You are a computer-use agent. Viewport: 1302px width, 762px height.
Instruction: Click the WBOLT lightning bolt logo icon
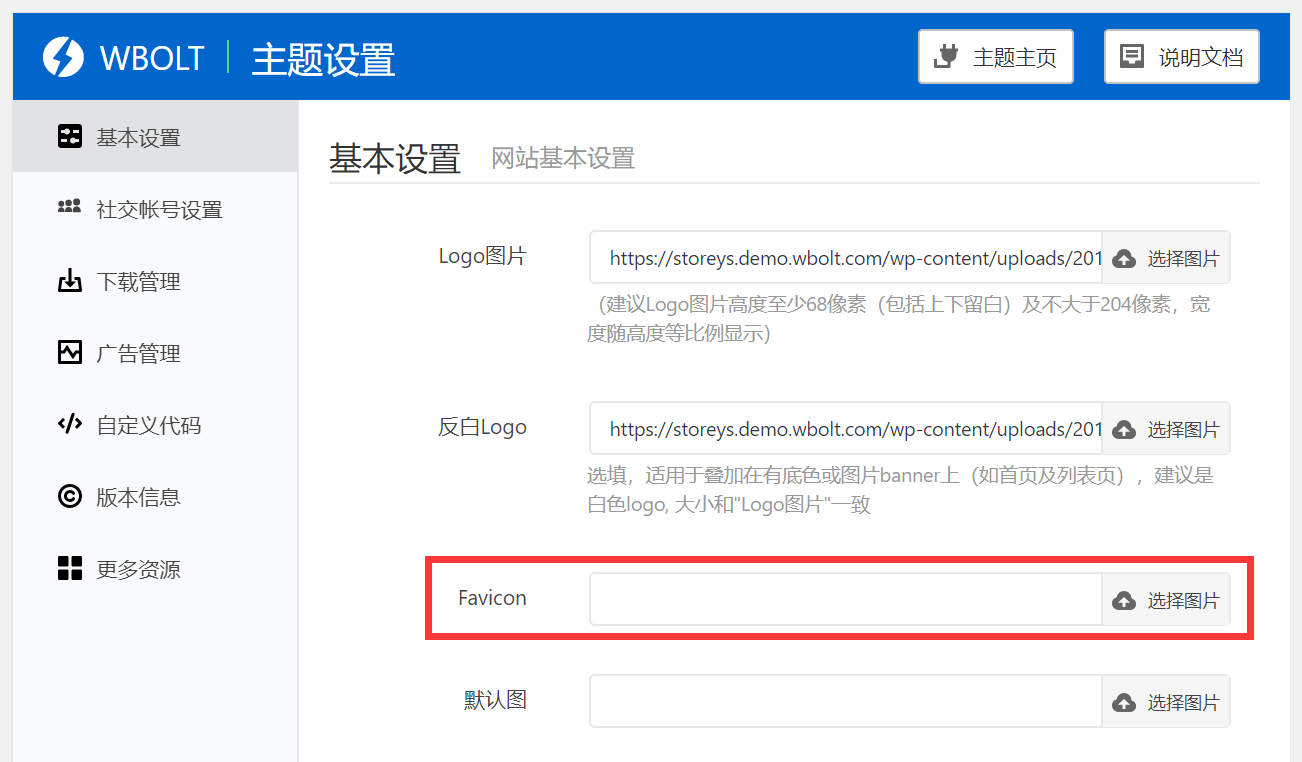pos(62,57)
